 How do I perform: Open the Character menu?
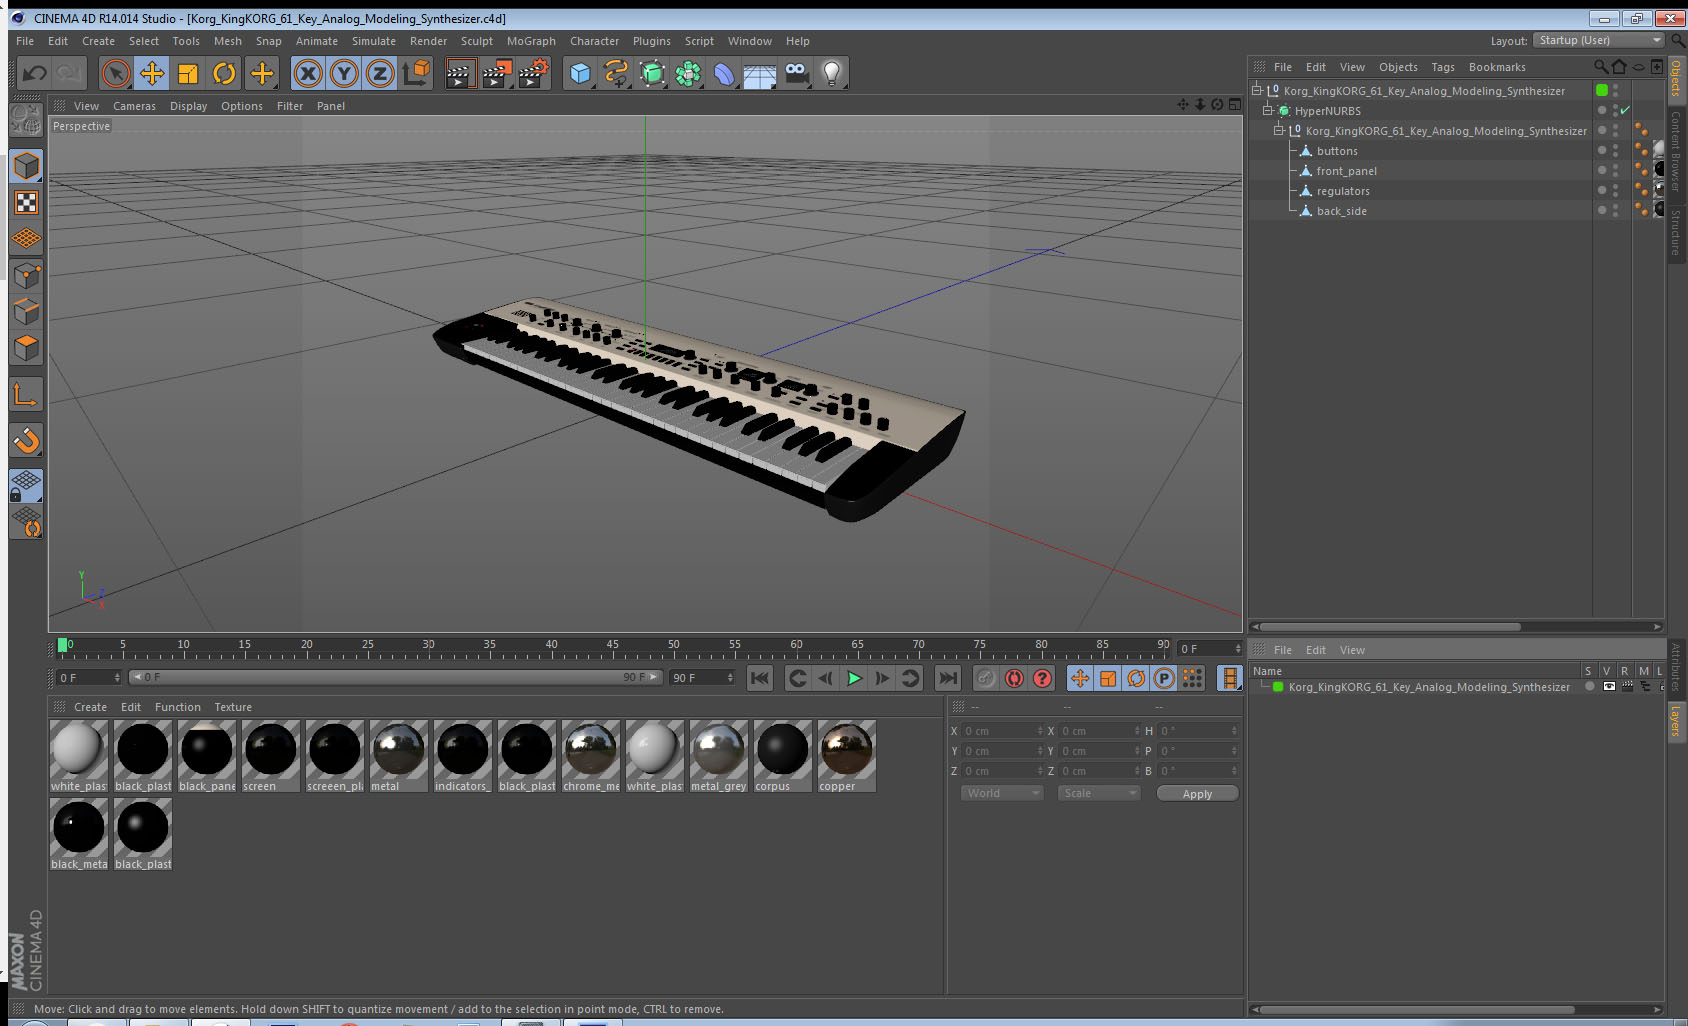(594, 41)
